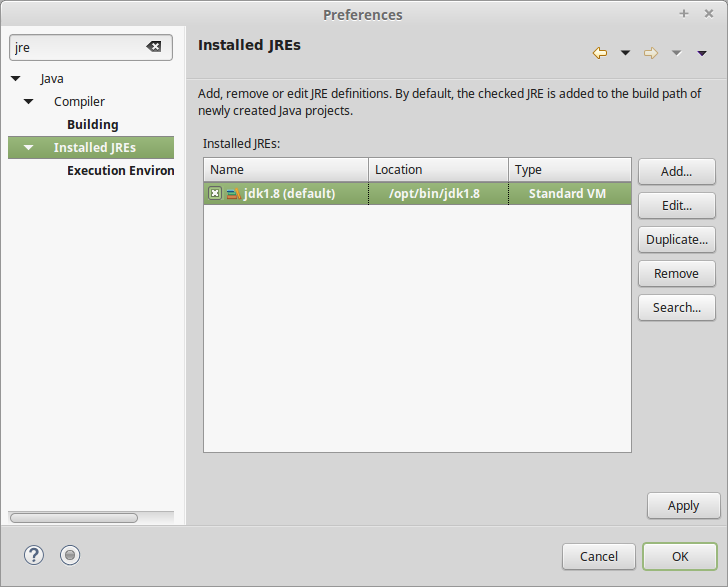Sort by the Name column header
728x587 pixels.
(x=286, y=170)
